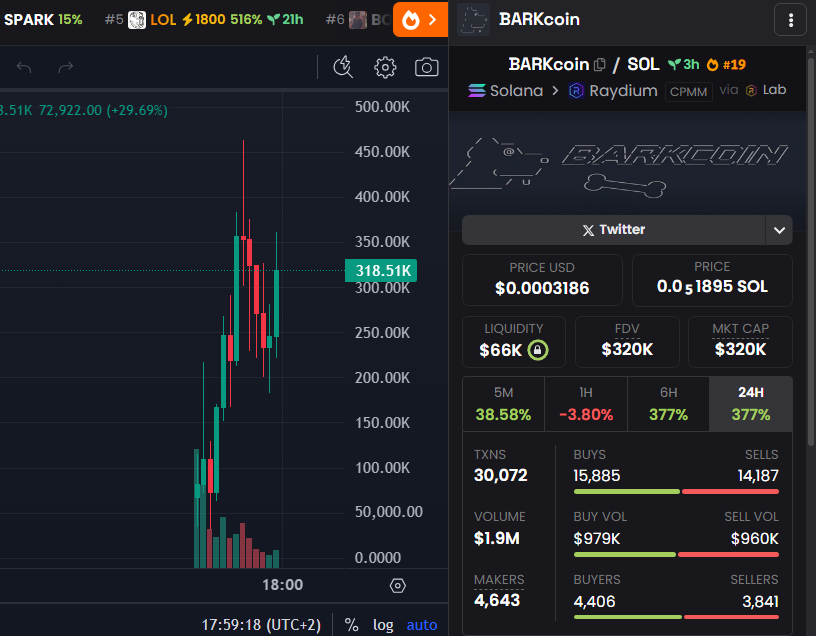
Task: Click the TXNS value 30,072
Action: point(501,475)
